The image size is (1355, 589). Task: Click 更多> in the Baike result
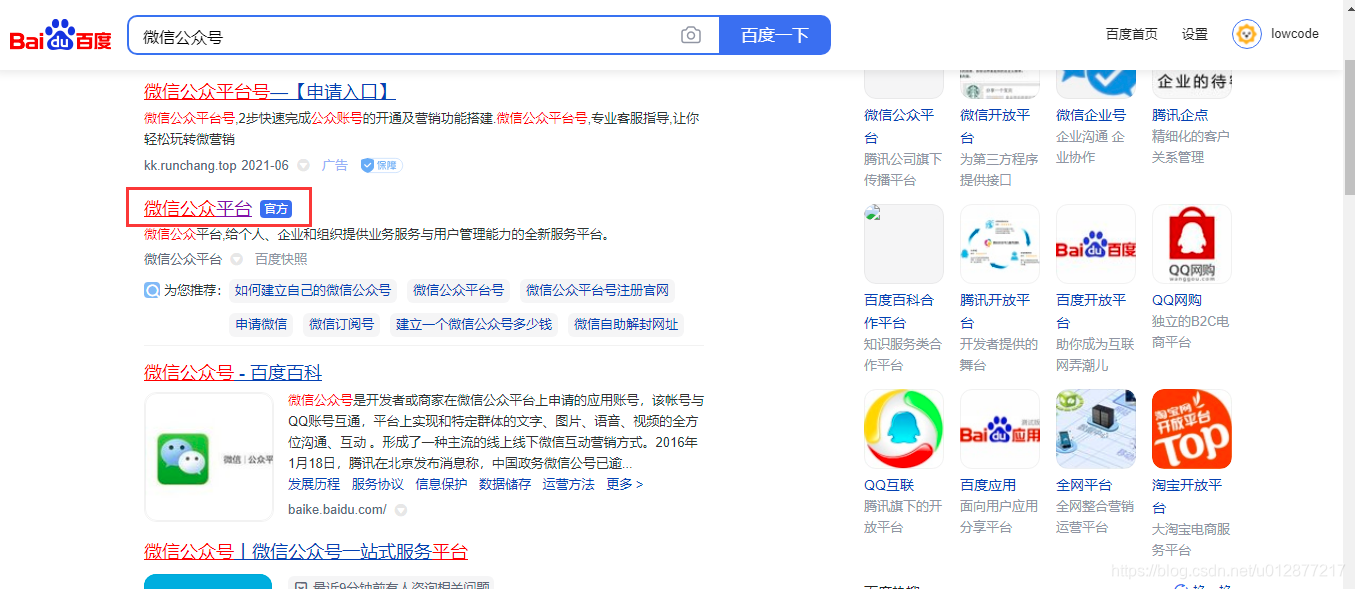pyautogui.click(x=624, y=484)
